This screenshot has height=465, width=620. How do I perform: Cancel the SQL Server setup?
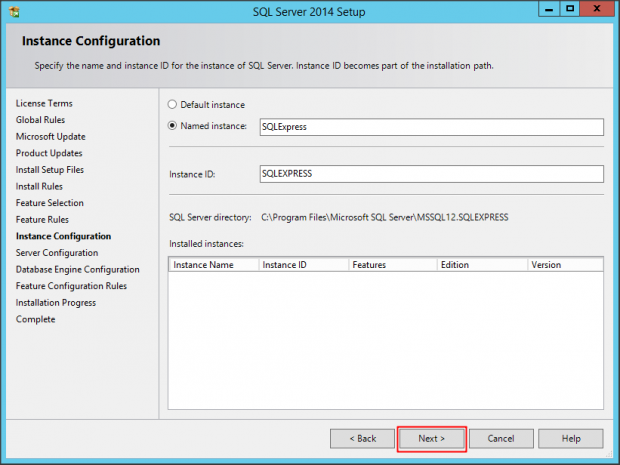[501, 439]
